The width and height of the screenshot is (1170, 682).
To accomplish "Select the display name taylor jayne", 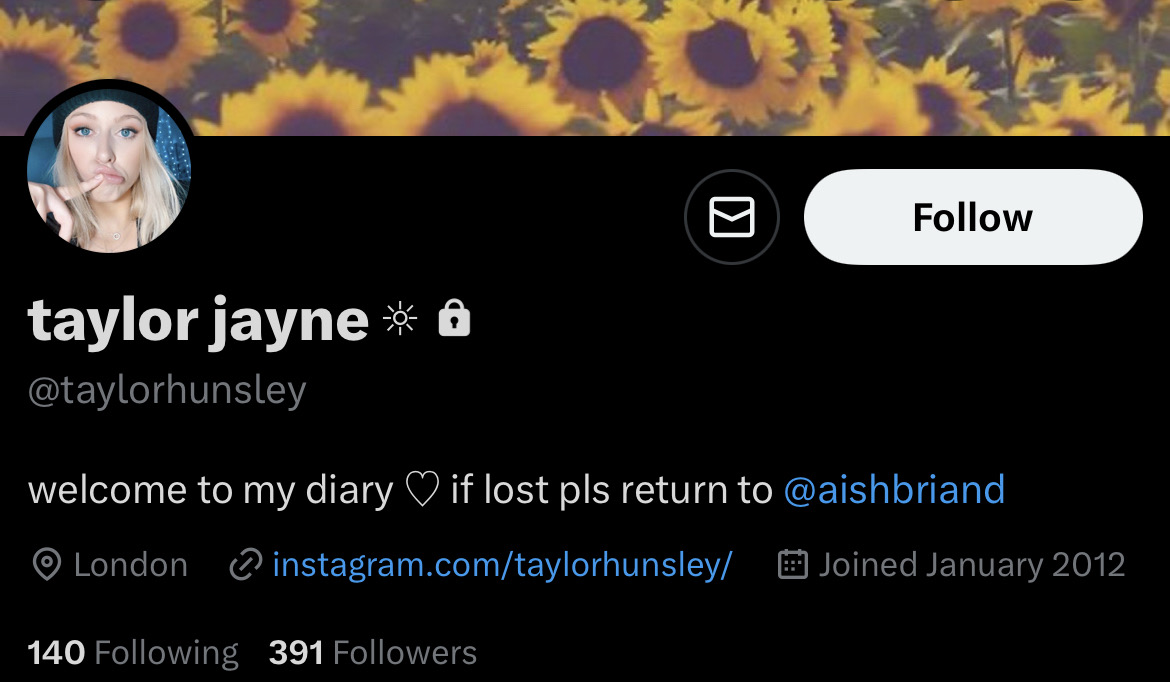I will point(198,321).
